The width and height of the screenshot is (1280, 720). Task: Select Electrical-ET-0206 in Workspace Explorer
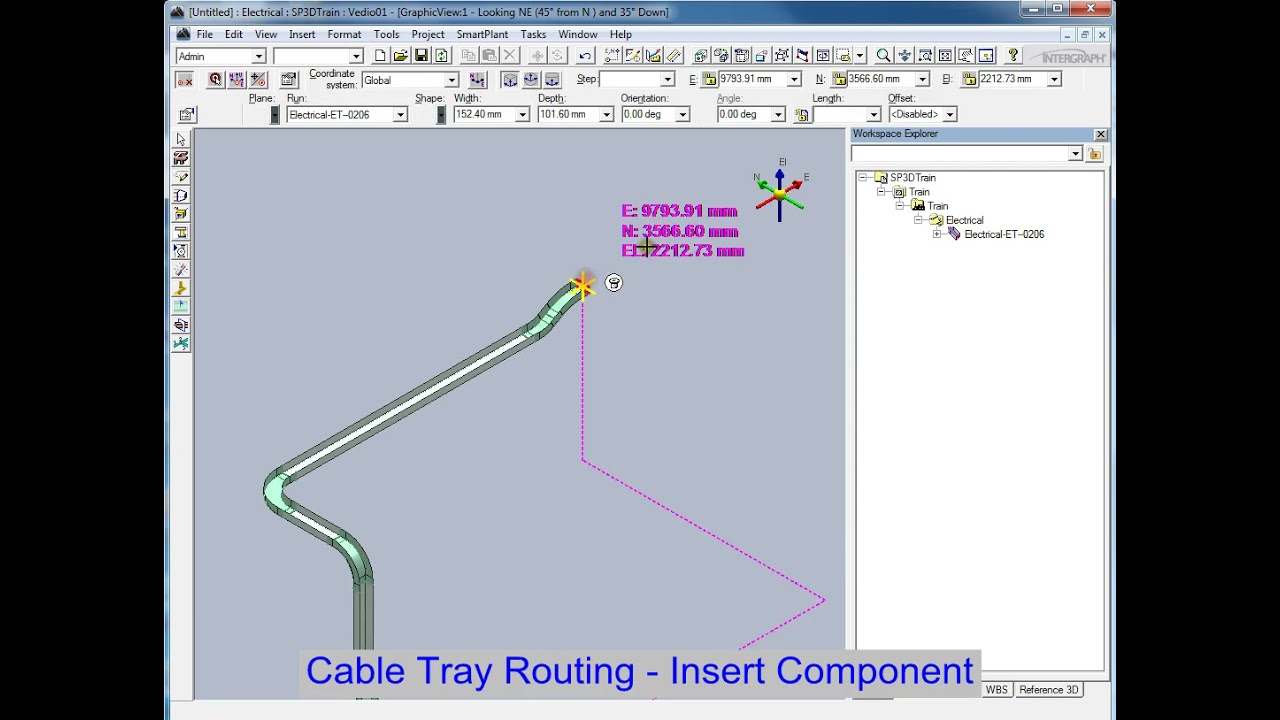pyautogui.click(x=1004, y=234)
